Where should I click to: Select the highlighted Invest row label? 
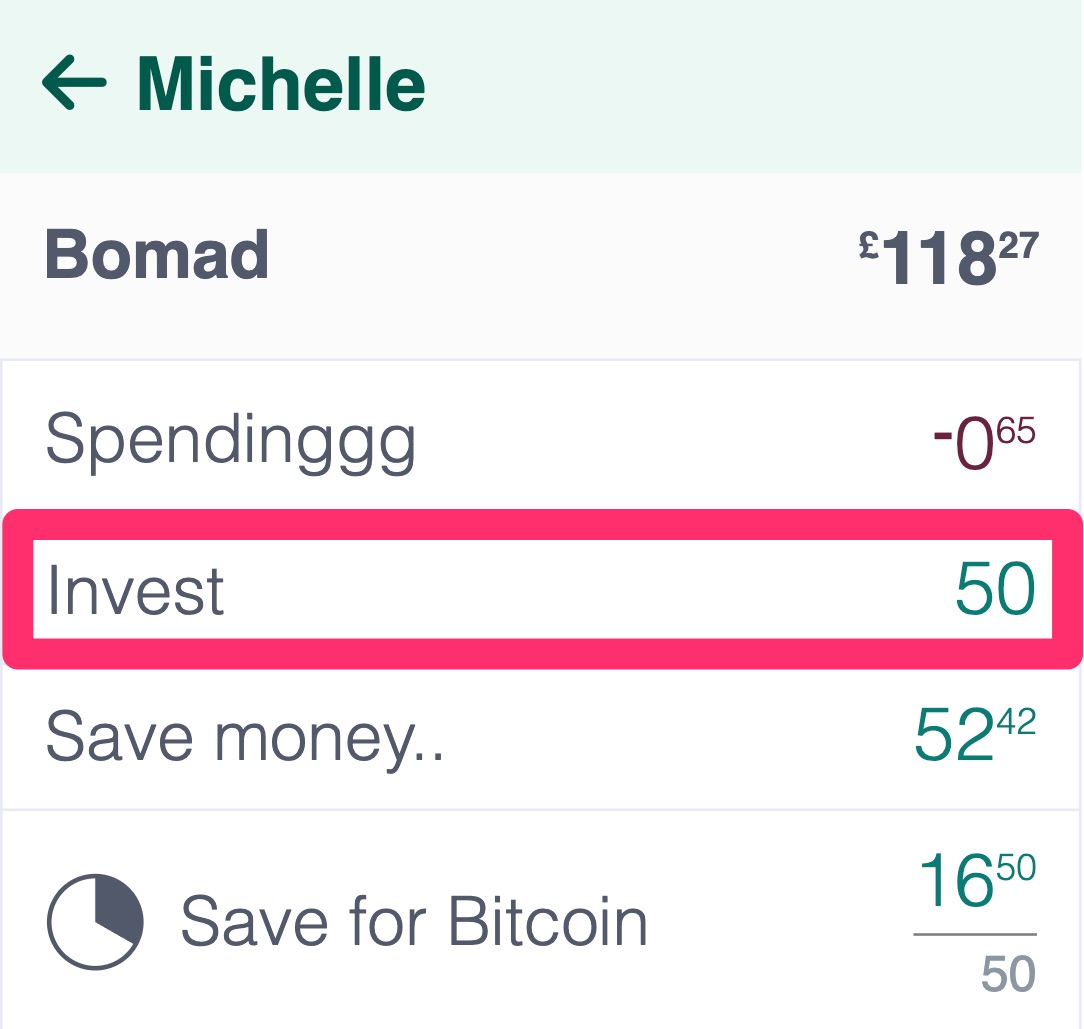[136, 590]
